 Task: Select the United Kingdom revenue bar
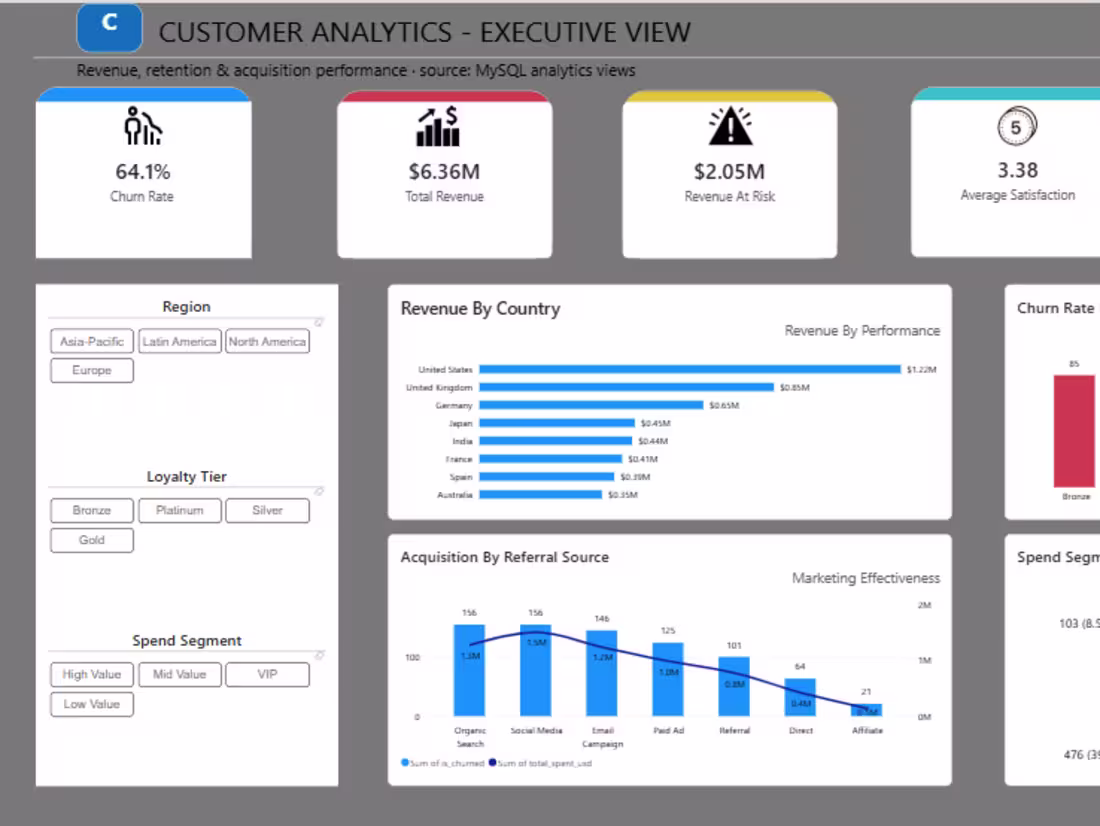(x=626, y=387)
